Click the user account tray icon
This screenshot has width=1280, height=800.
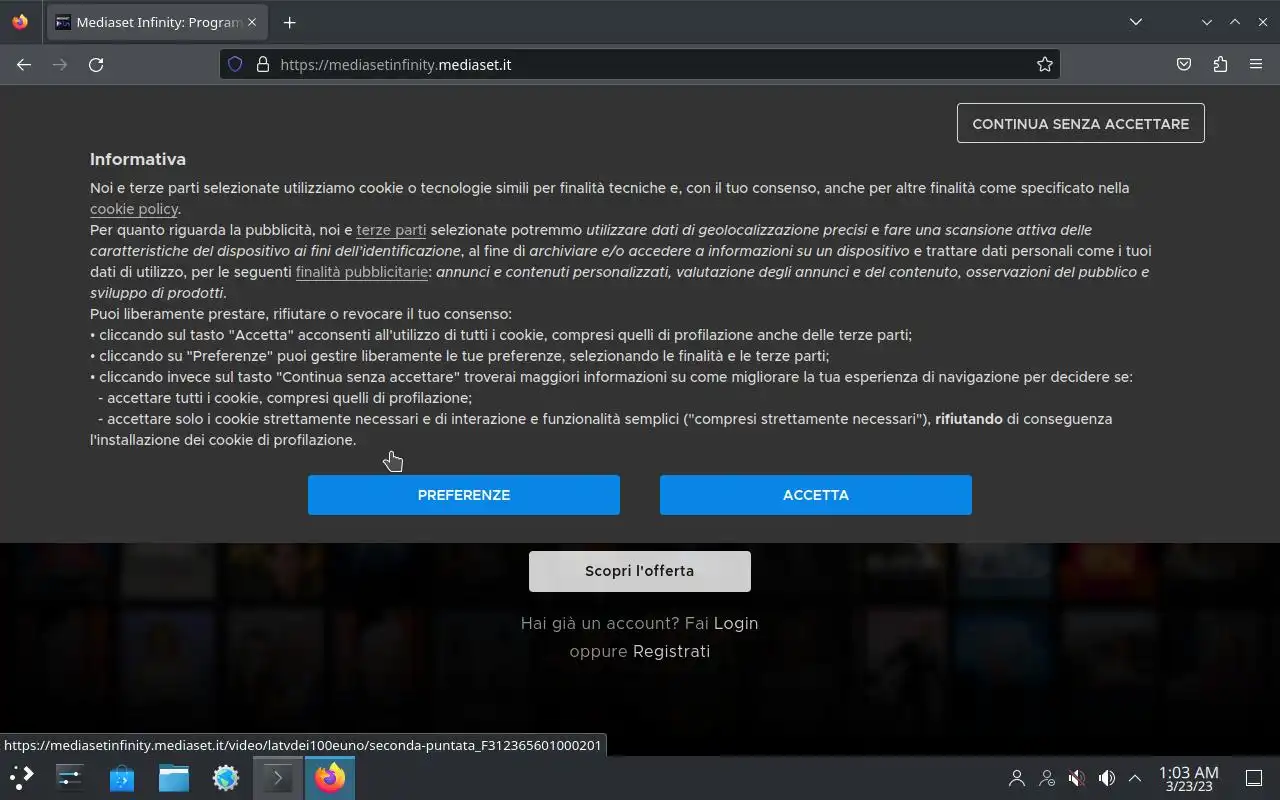1017,777
